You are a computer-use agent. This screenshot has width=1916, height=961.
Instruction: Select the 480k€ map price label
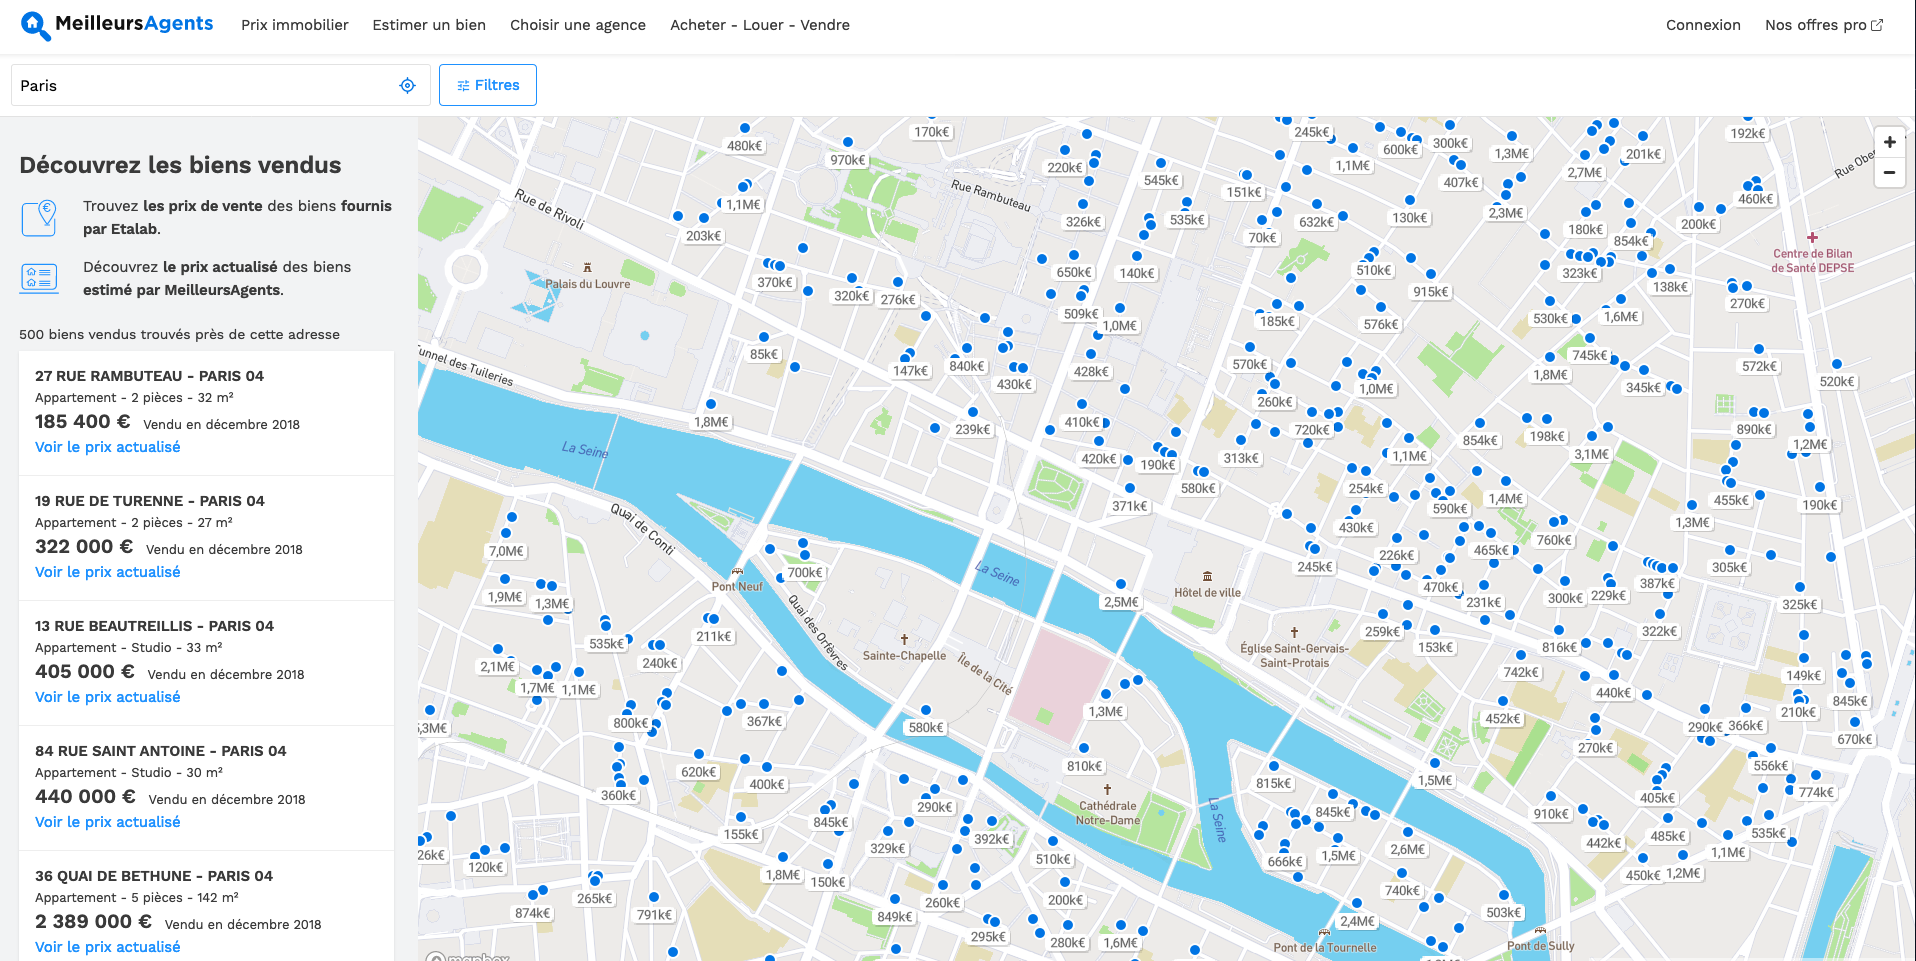(744, 146)
